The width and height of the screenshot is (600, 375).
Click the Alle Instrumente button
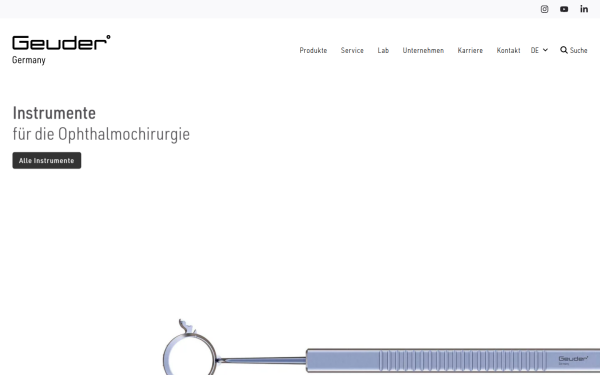(x=47, y=160)
